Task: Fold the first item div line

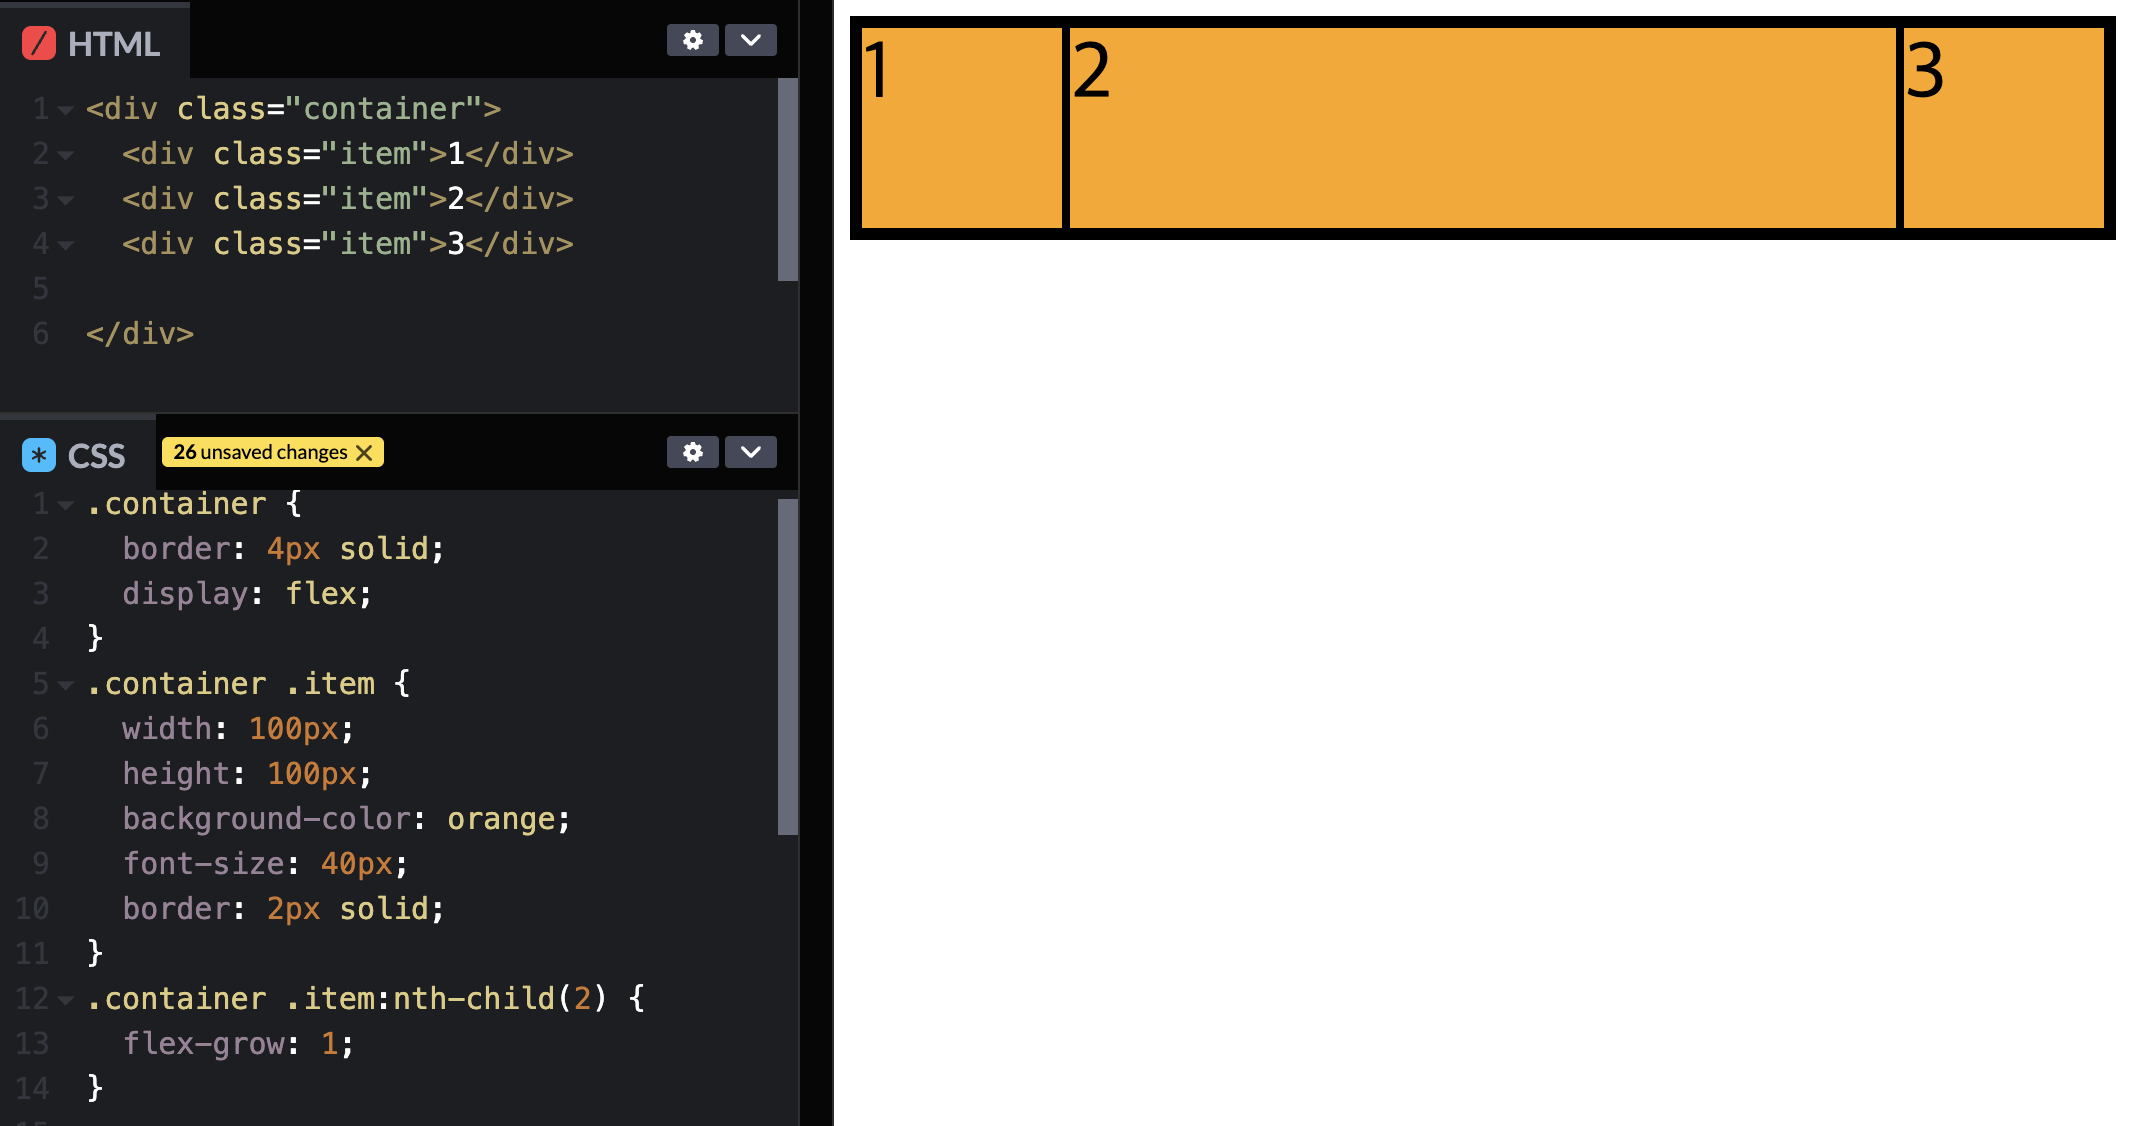Action: 66,155
